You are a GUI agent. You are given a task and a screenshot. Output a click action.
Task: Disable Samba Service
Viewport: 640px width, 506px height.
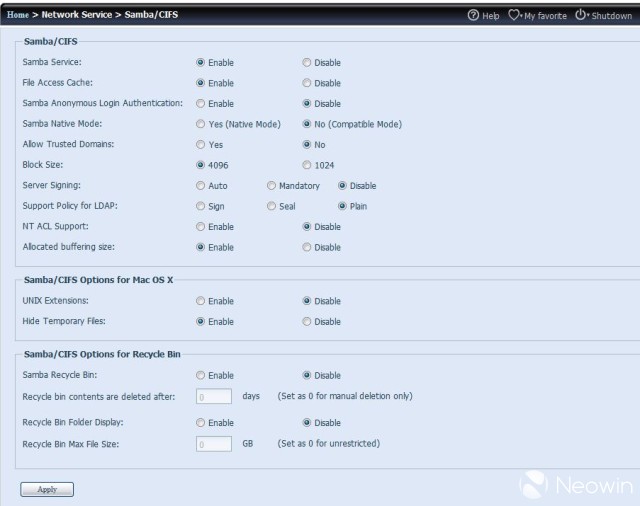[307, 62]
